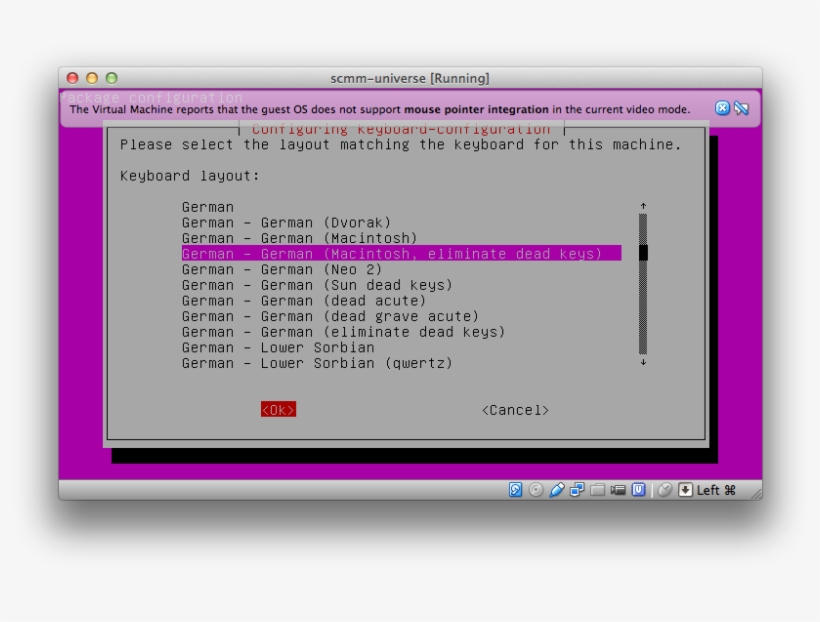This screenshot has width=820, height=622.
Task: Click the hard disk activity icon
Action: (x=516, y=490)
